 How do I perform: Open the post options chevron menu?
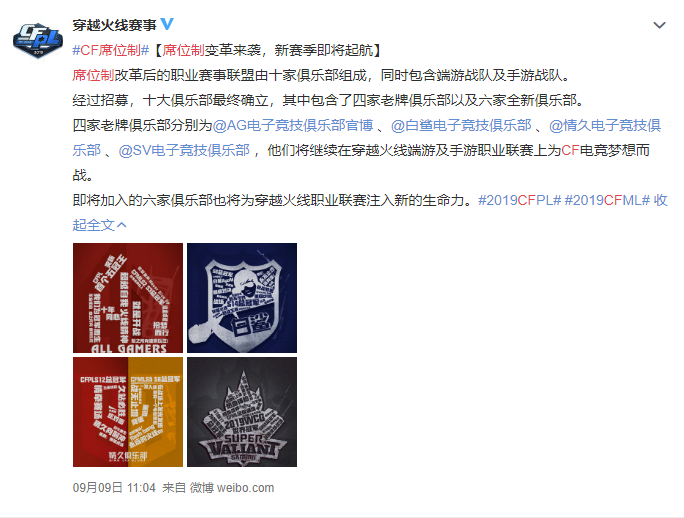click(x=659, y=25)
